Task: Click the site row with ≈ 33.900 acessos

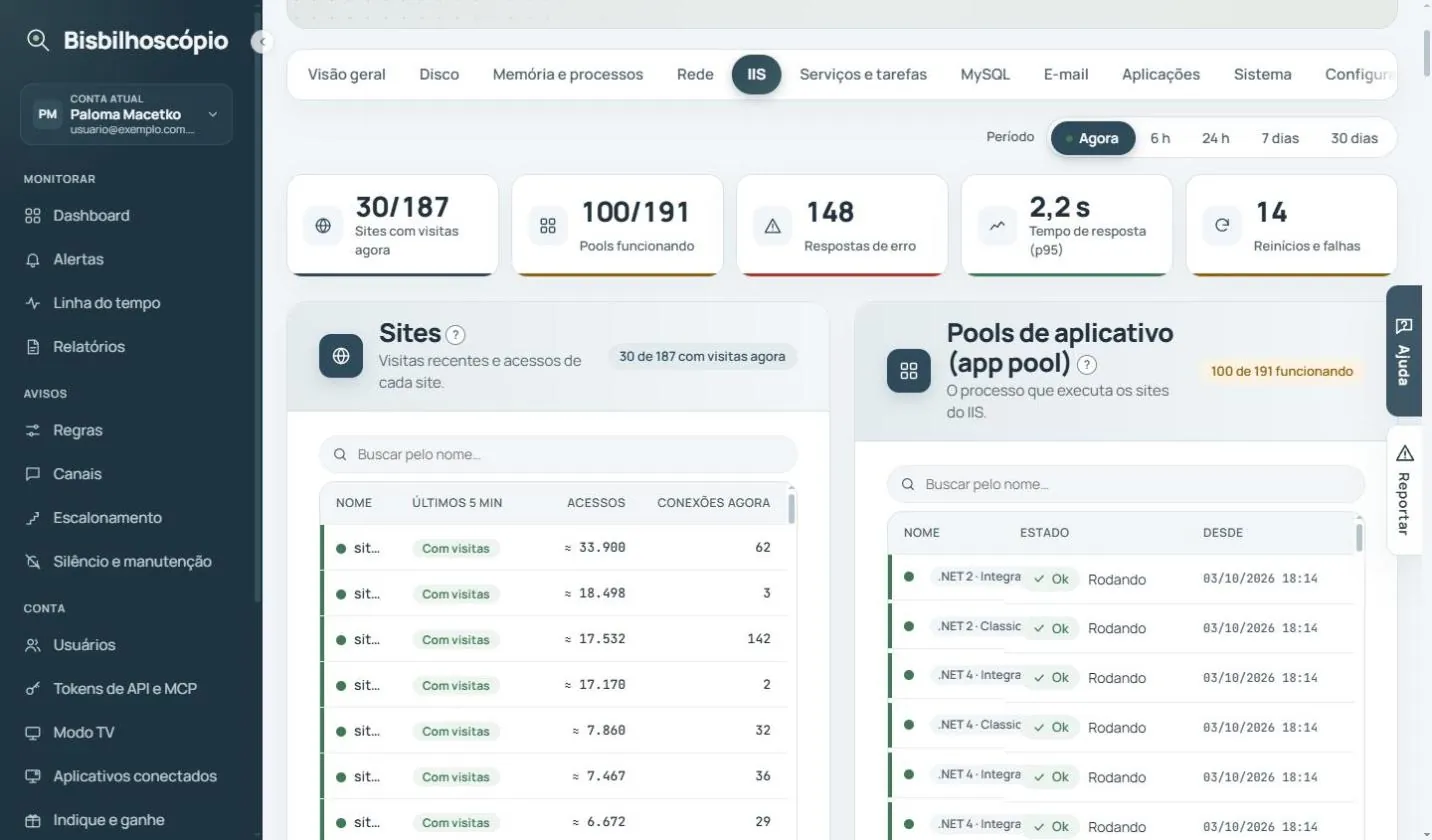Action: pyautogui.click(x=555, y=548)
